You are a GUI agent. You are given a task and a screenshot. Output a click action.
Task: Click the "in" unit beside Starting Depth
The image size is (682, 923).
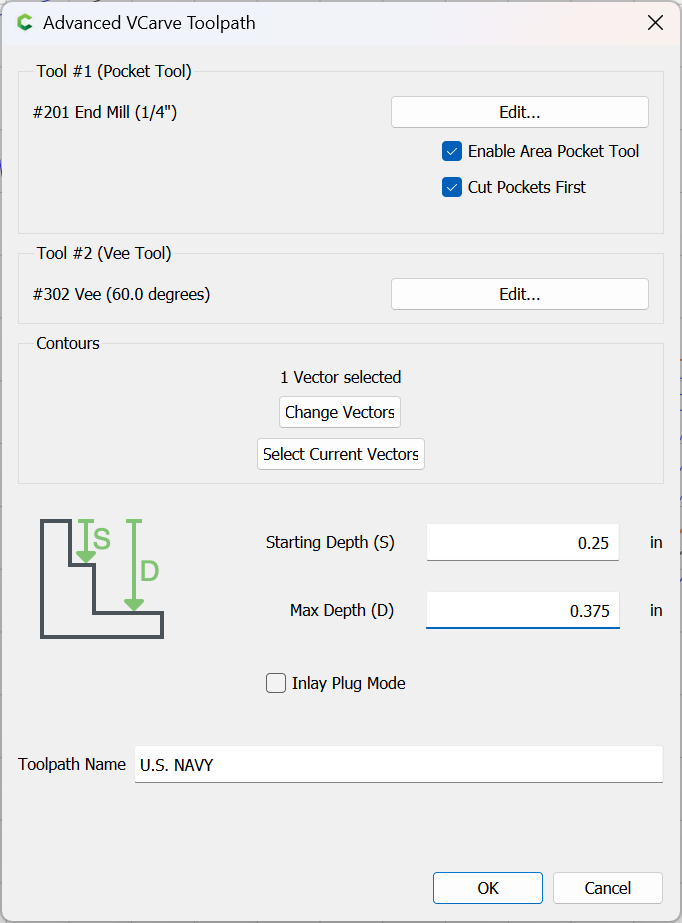(656, 543)
